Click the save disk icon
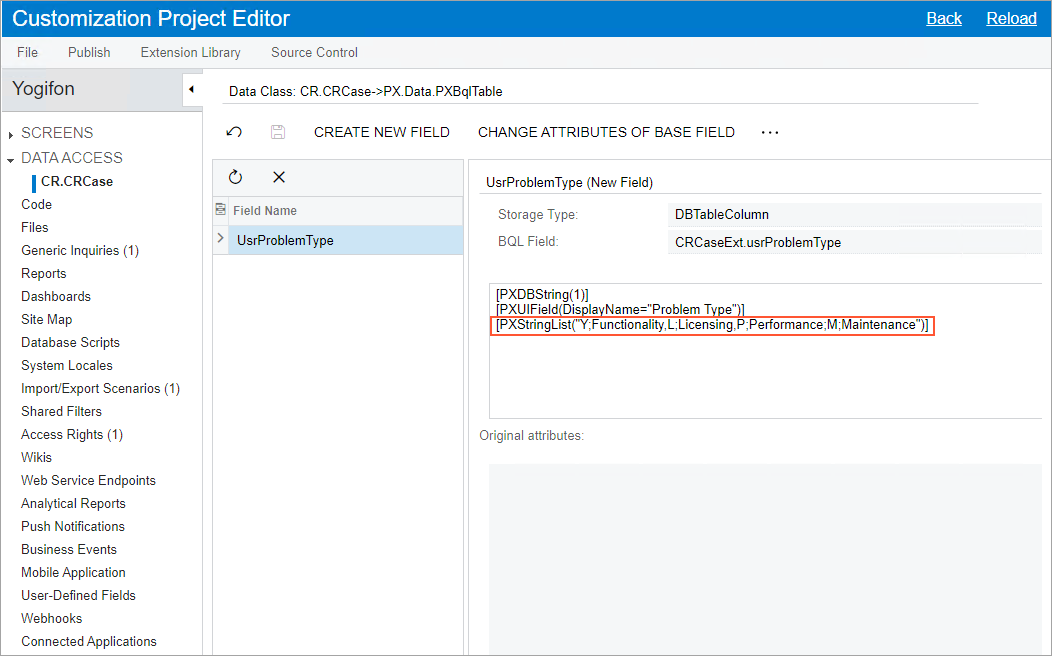The height and width of the screenshot is (656, 1052). point(278,132)
